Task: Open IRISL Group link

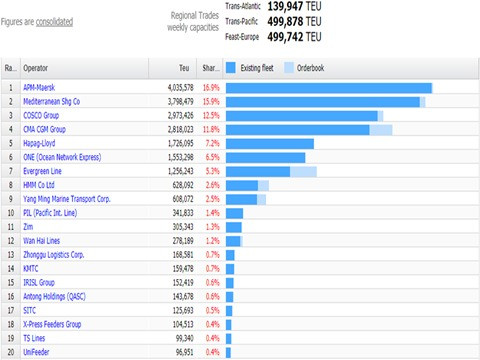Action: (39, 283)
